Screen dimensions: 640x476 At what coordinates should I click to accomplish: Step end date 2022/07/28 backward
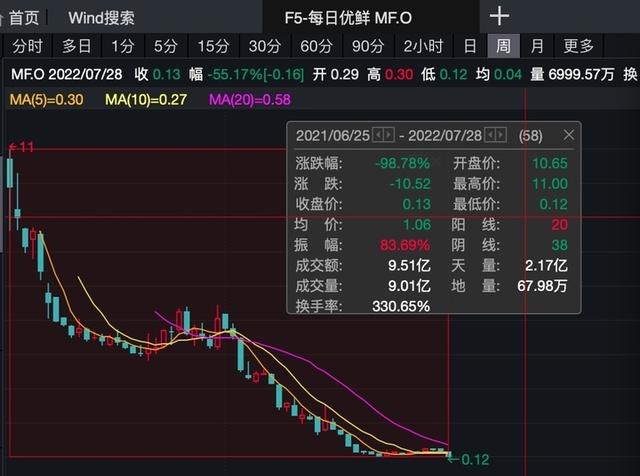click(491, 135)
